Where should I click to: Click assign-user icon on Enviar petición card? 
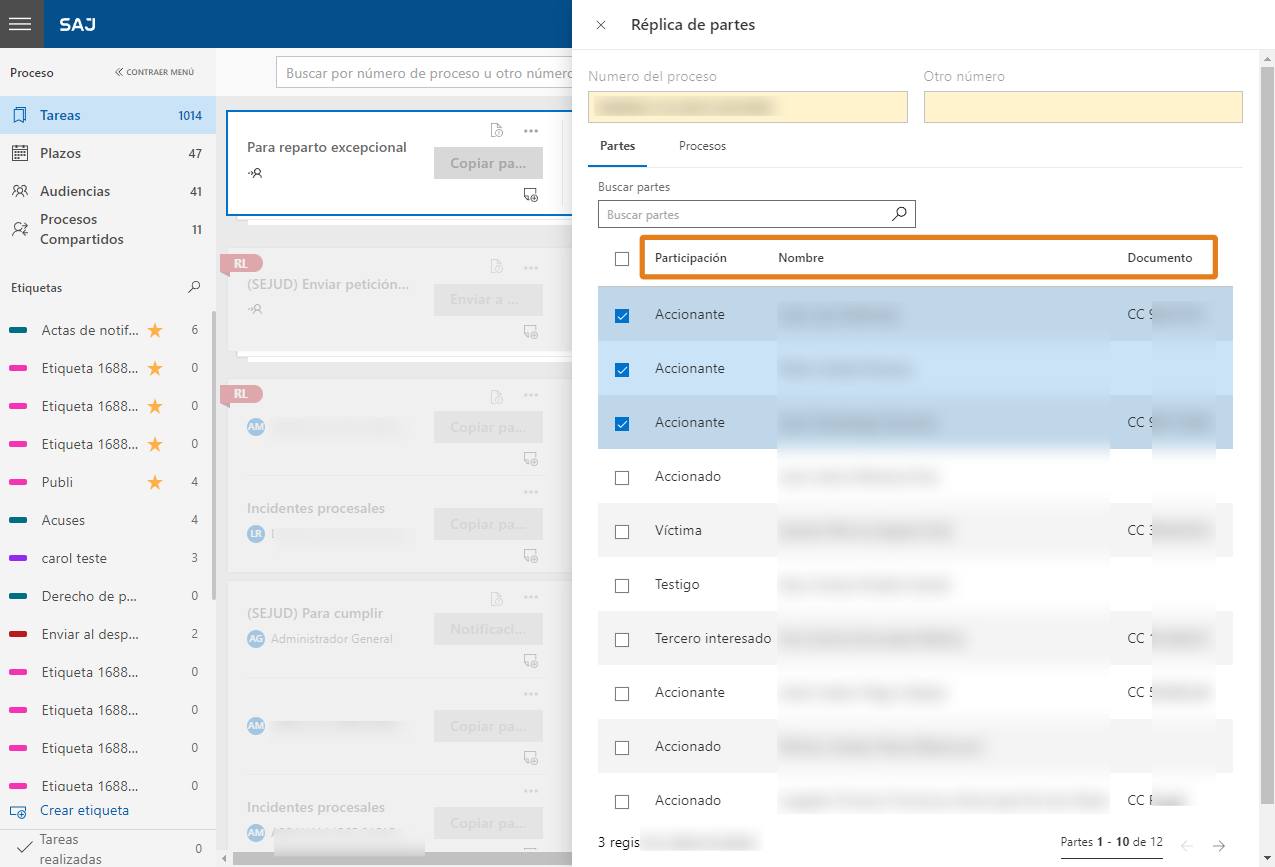(255, 309)
